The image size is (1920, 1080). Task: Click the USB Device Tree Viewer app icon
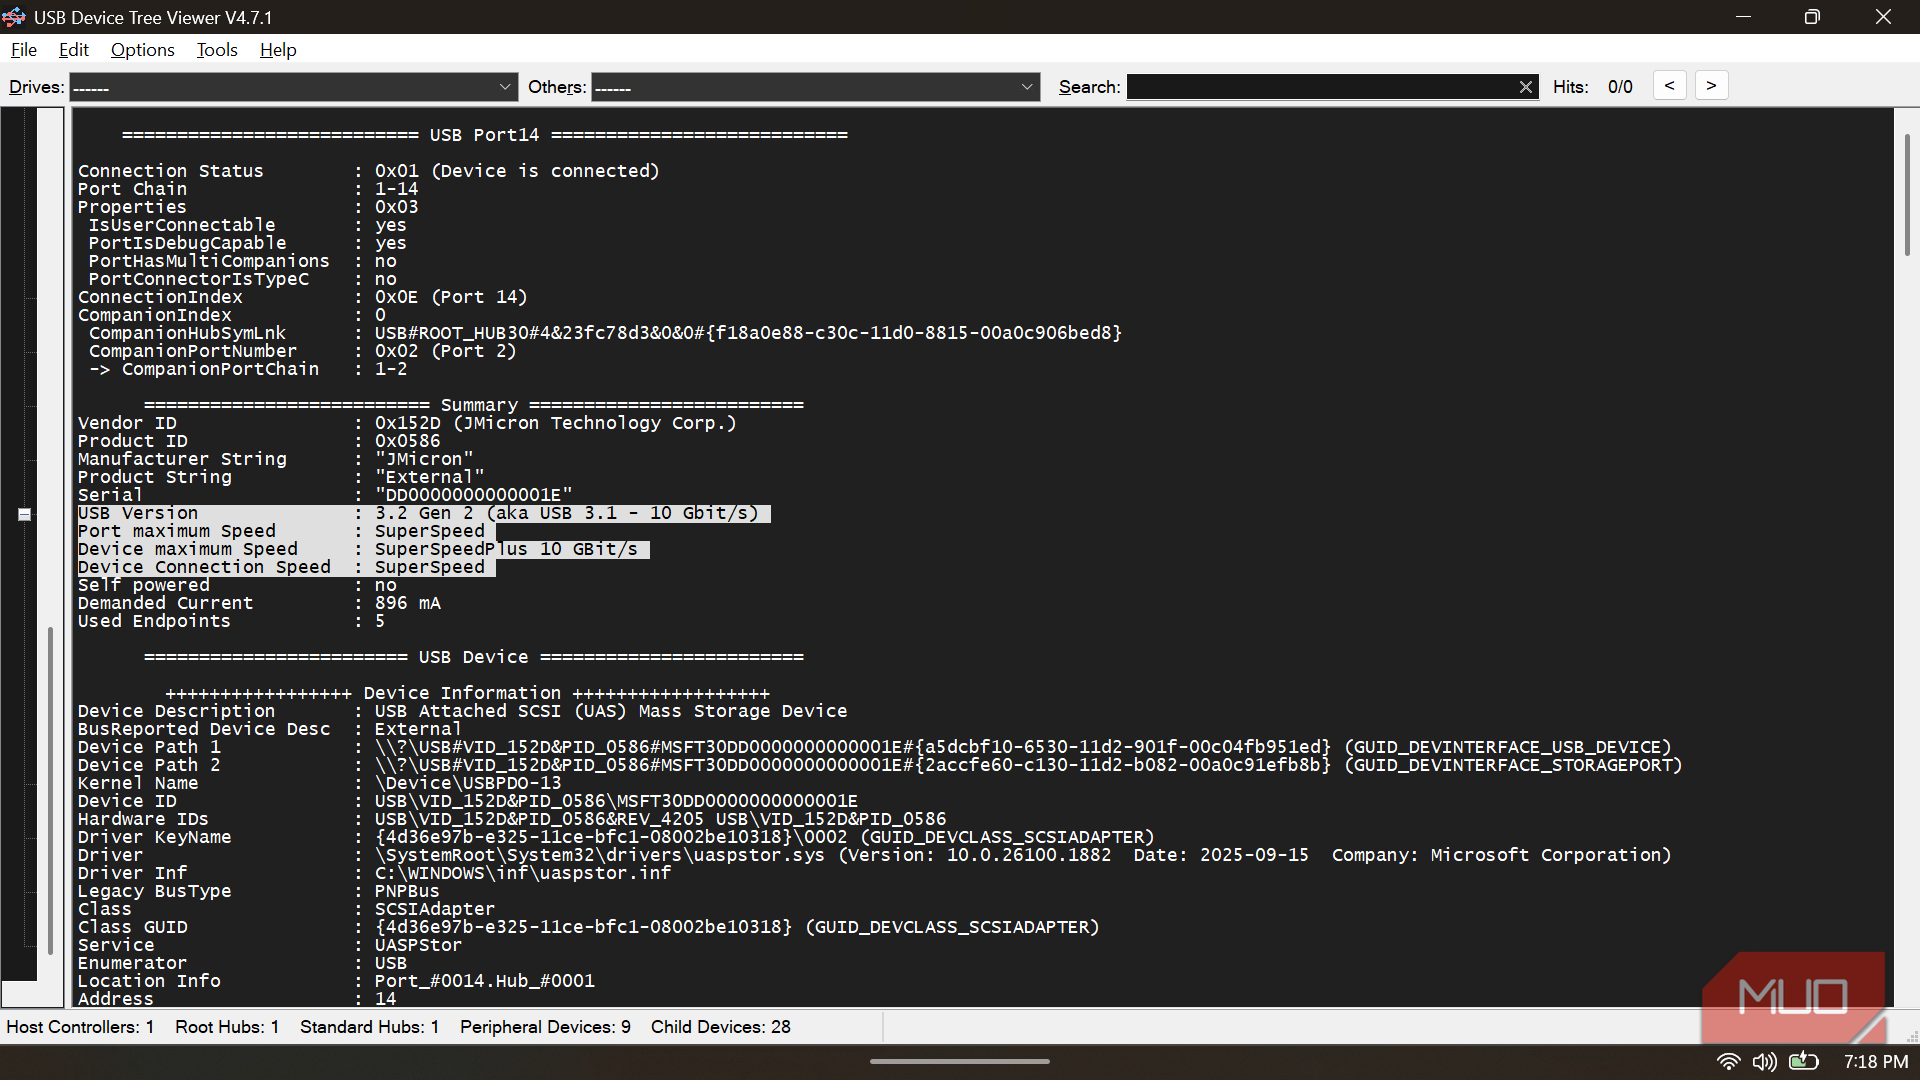14,17
